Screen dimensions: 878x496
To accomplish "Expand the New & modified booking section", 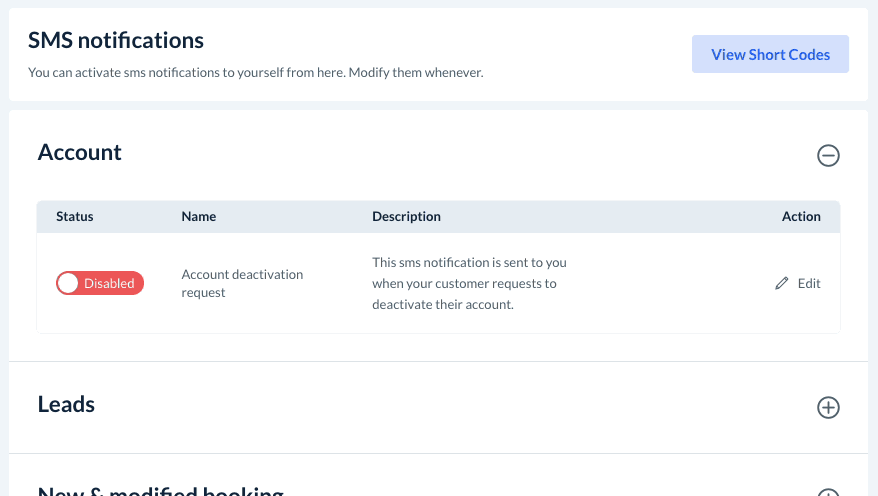I will point(828,492).
